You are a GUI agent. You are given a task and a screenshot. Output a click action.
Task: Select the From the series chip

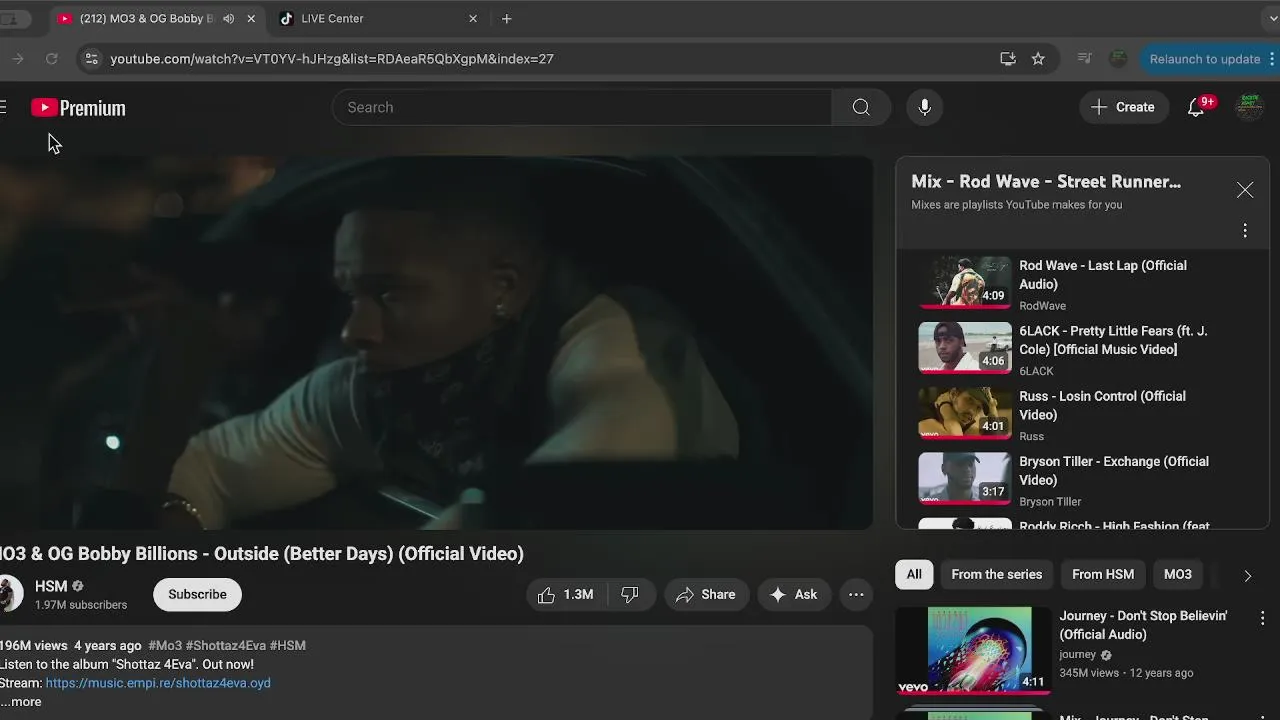pyautogui.click(x=996, y=574)
